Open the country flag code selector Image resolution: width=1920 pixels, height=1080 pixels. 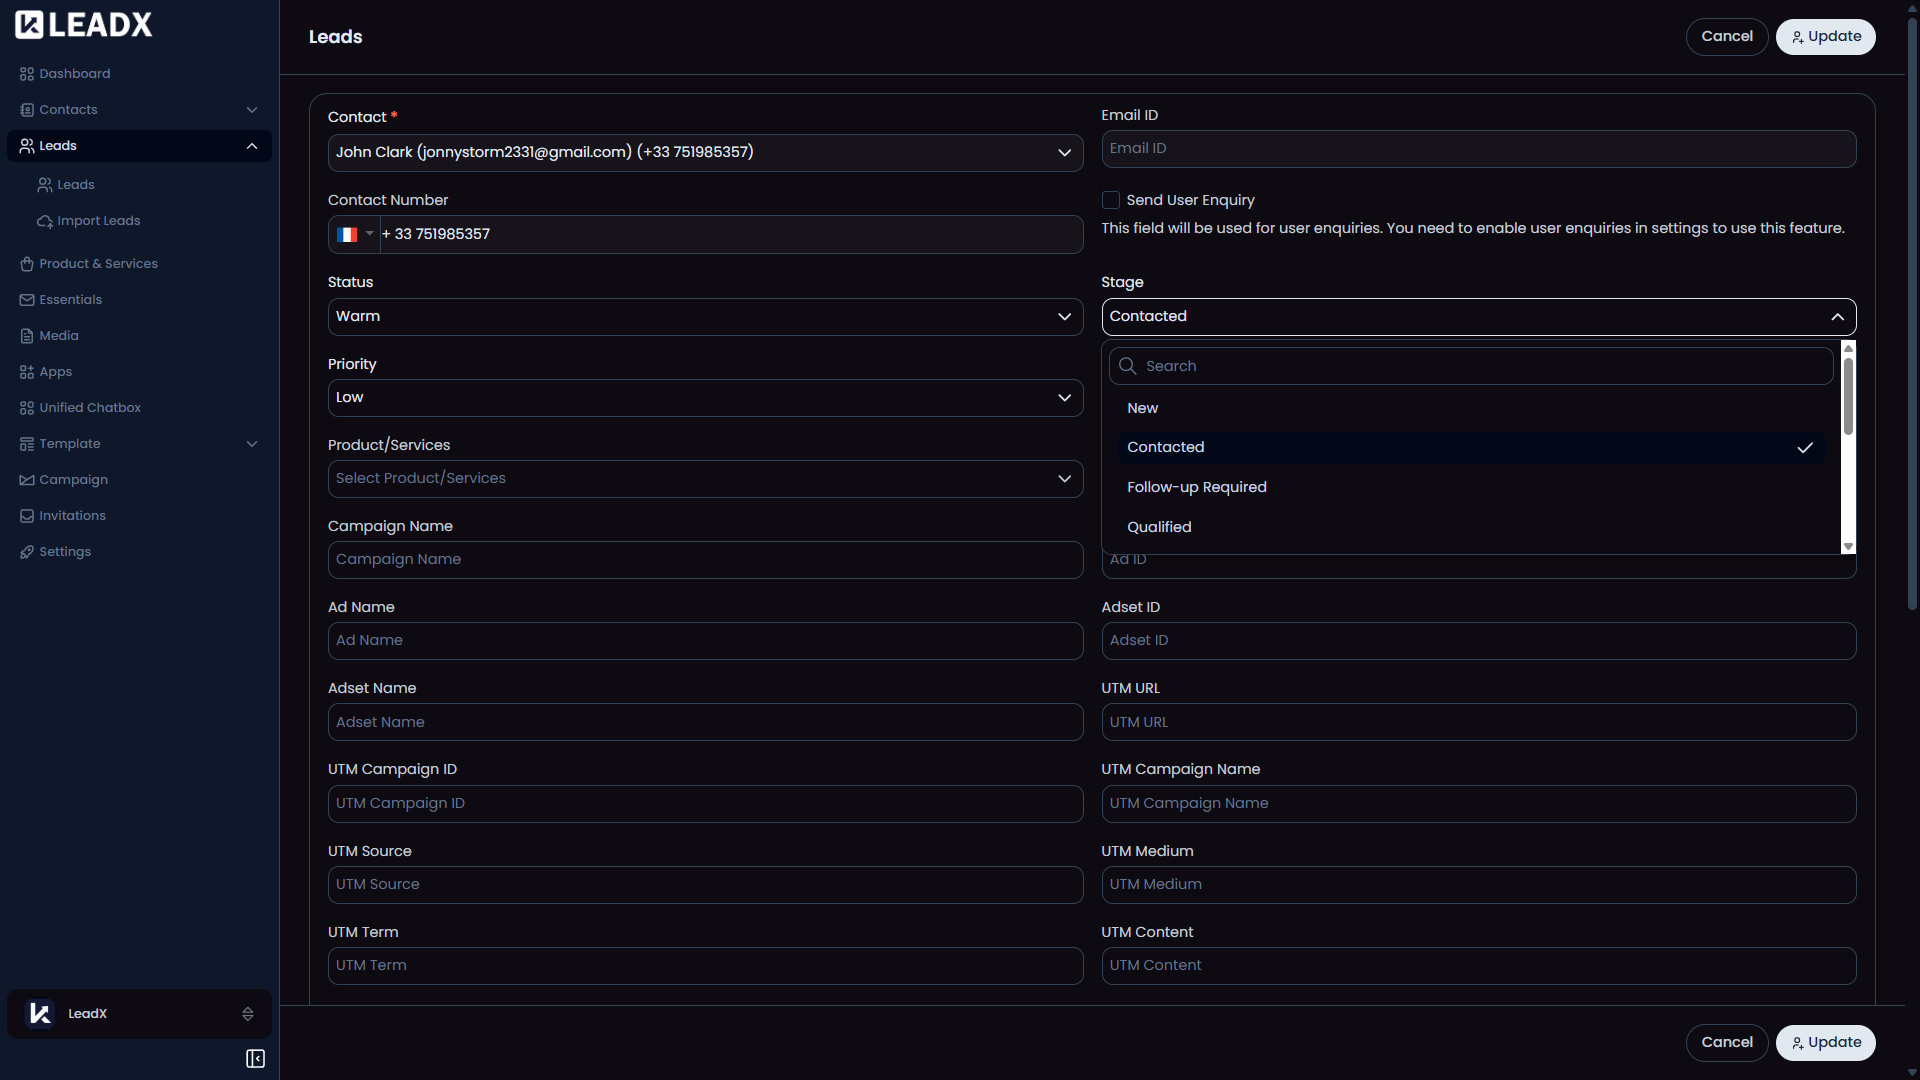355,234
